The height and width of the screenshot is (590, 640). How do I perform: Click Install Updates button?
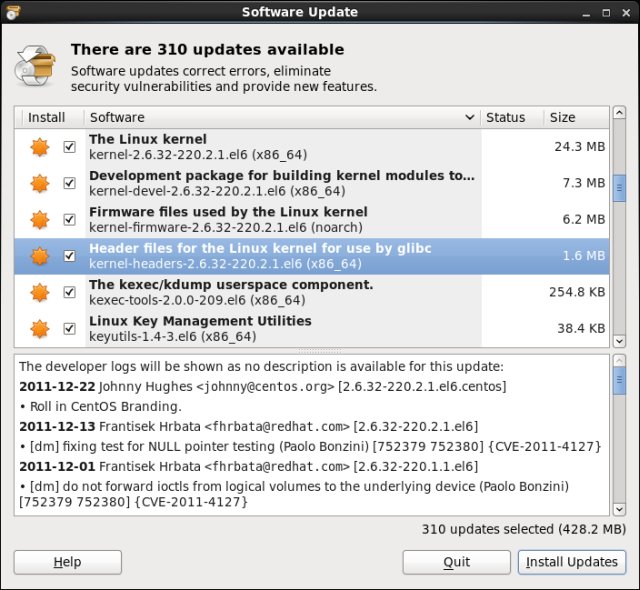571,562
